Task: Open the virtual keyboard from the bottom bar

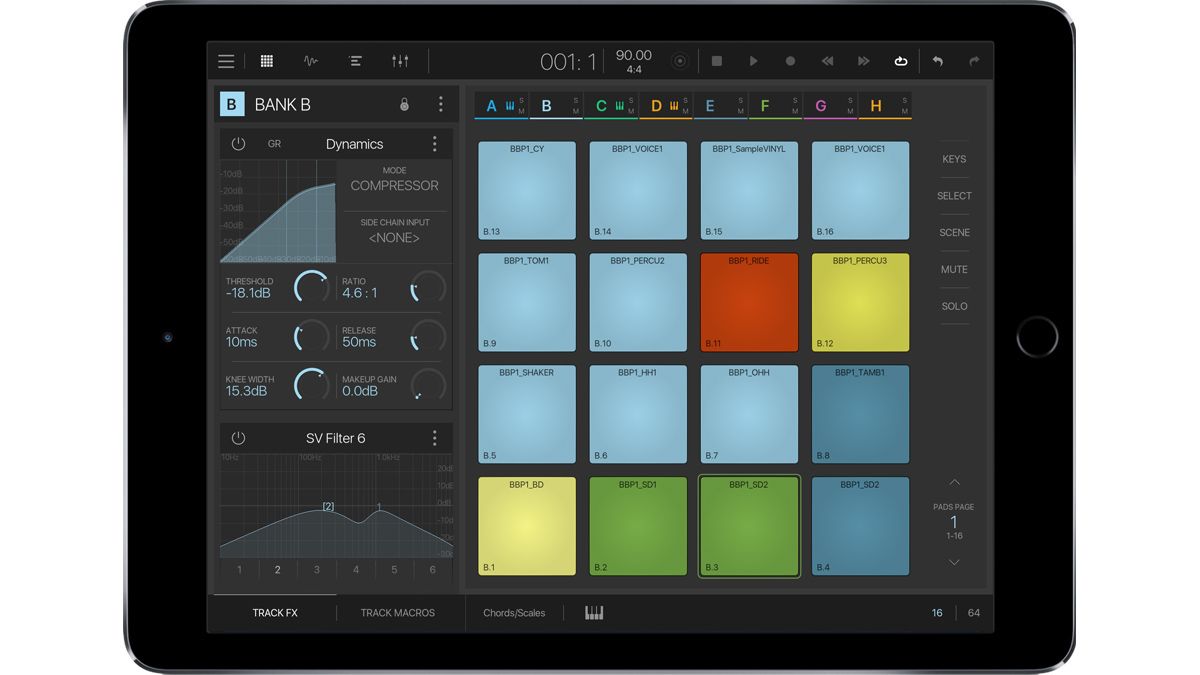Action: pyautogui.click(x=593, y=612)
